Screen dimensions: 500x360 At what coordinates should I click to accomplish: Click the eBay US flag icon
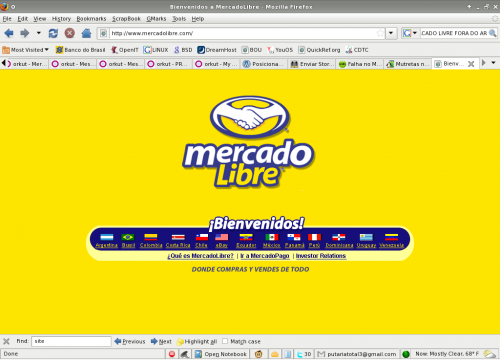pyautogui.click(x=222, y=237)
